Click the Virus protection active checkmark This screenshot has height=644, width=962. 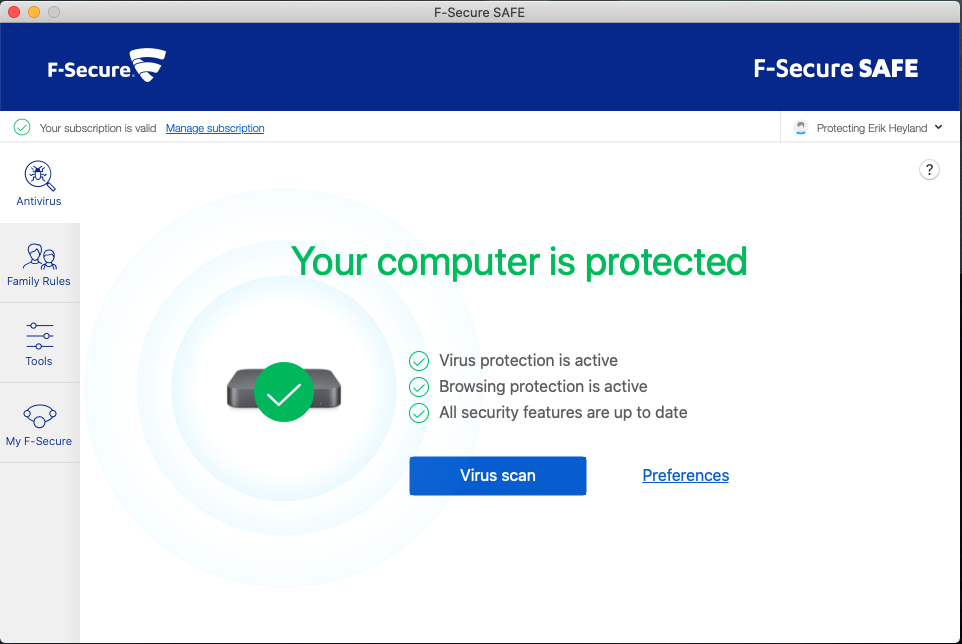[419, 361]
